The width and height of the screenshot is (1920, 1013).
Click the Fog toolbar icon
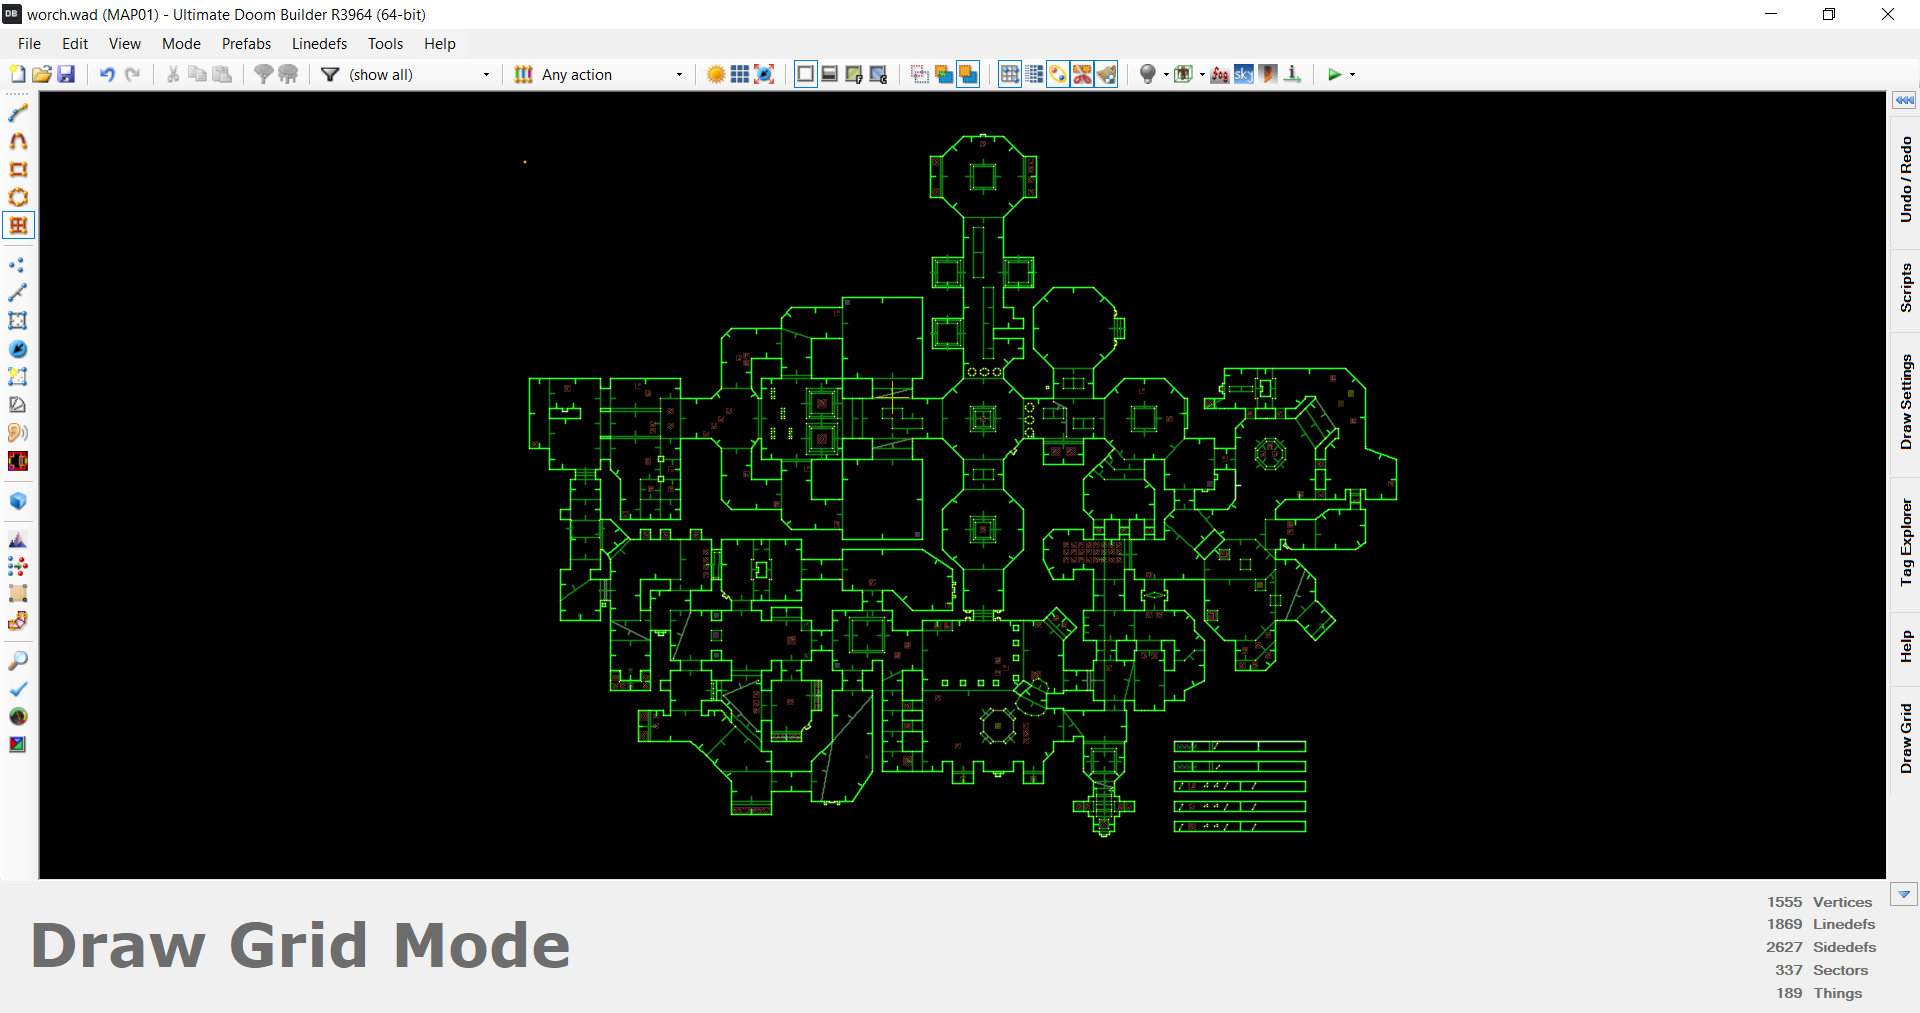point(1219,74)
